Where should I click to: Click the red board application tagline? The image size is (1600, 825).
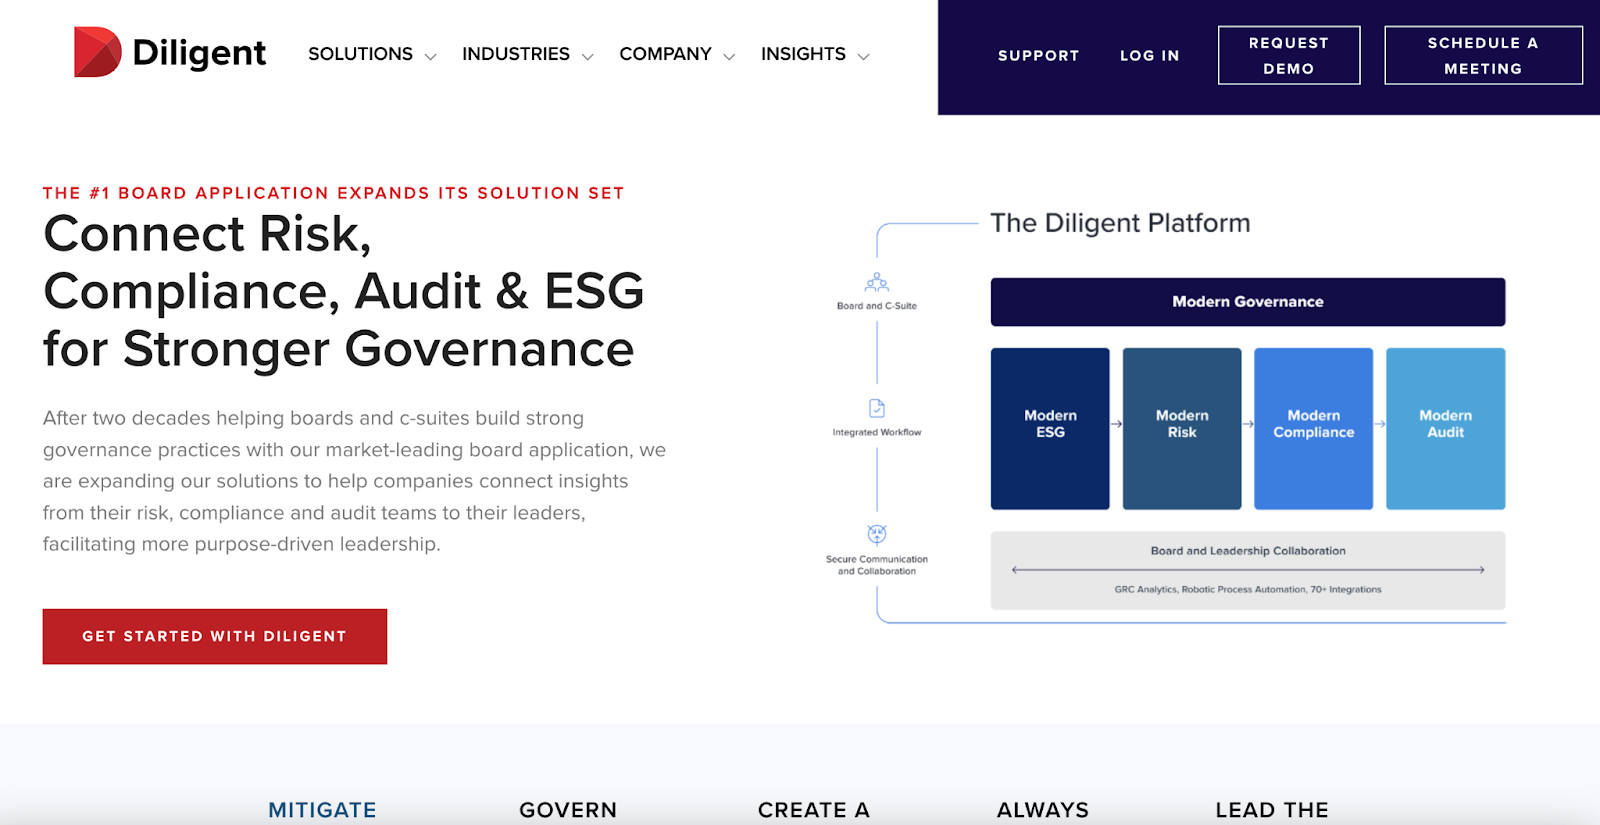tap(334, 193)
